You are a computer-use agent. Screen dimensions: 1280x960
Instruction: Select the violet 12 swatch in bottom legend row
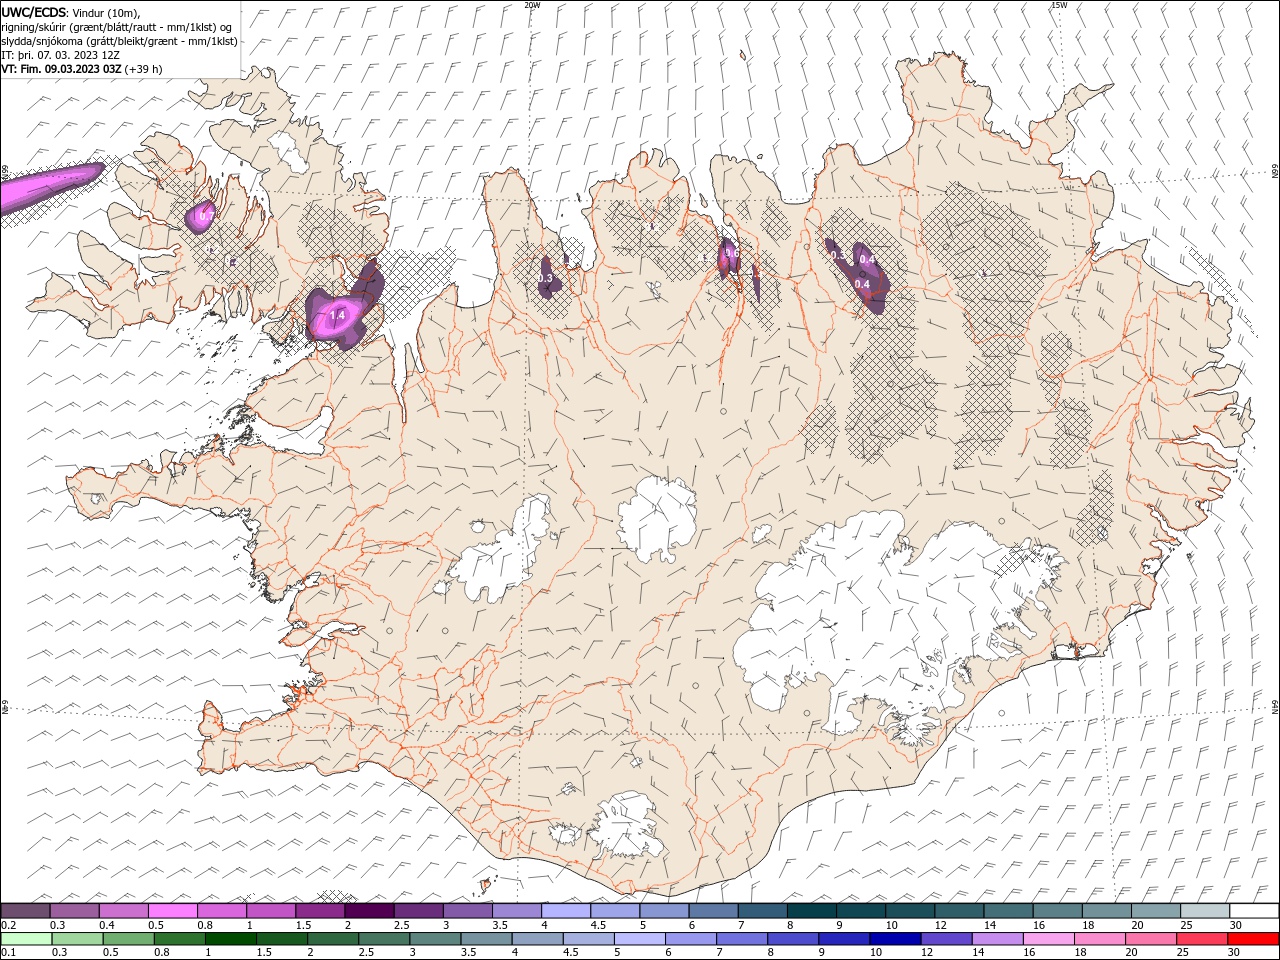click(946, 939)
